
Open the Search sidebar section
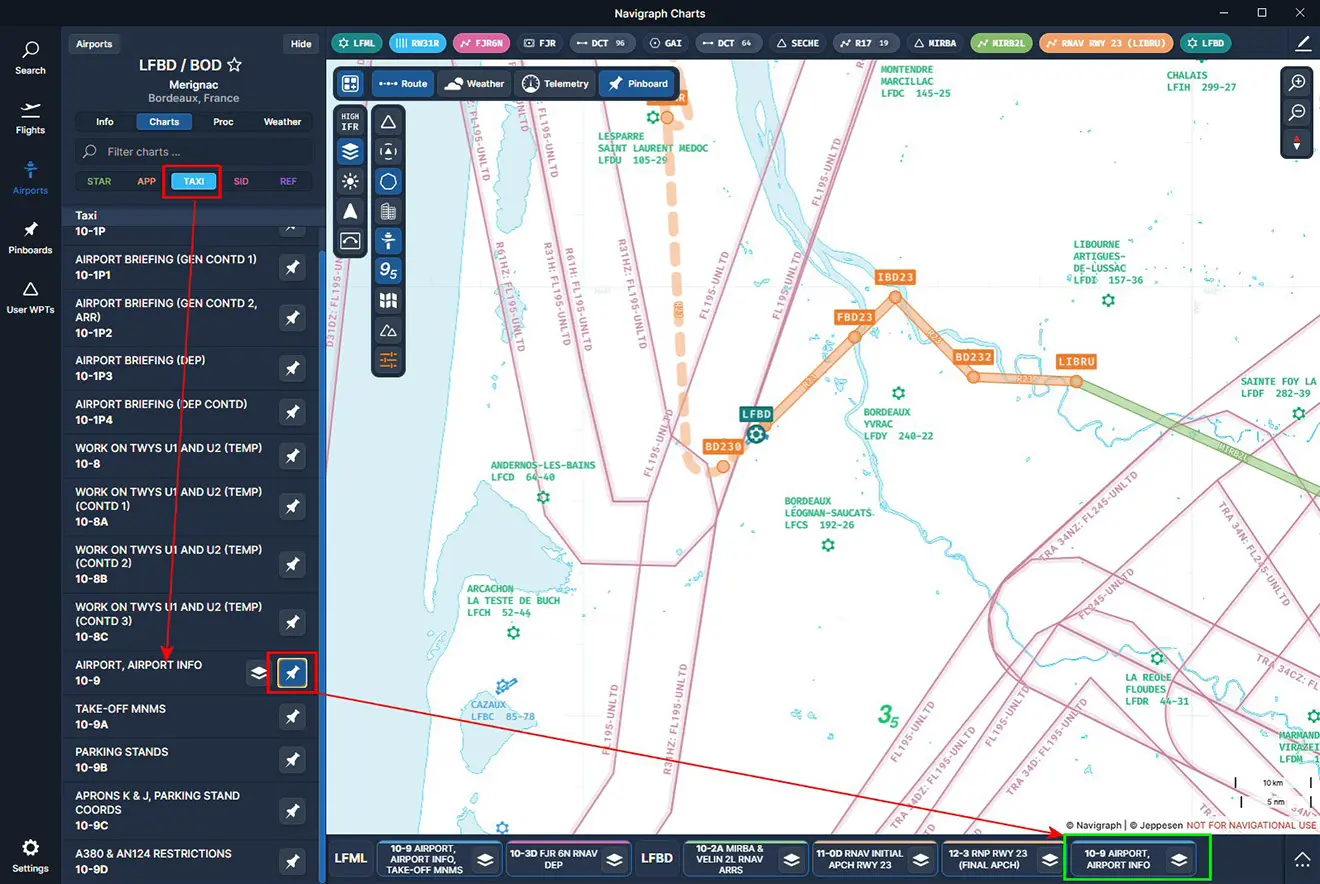pos(30,58)
